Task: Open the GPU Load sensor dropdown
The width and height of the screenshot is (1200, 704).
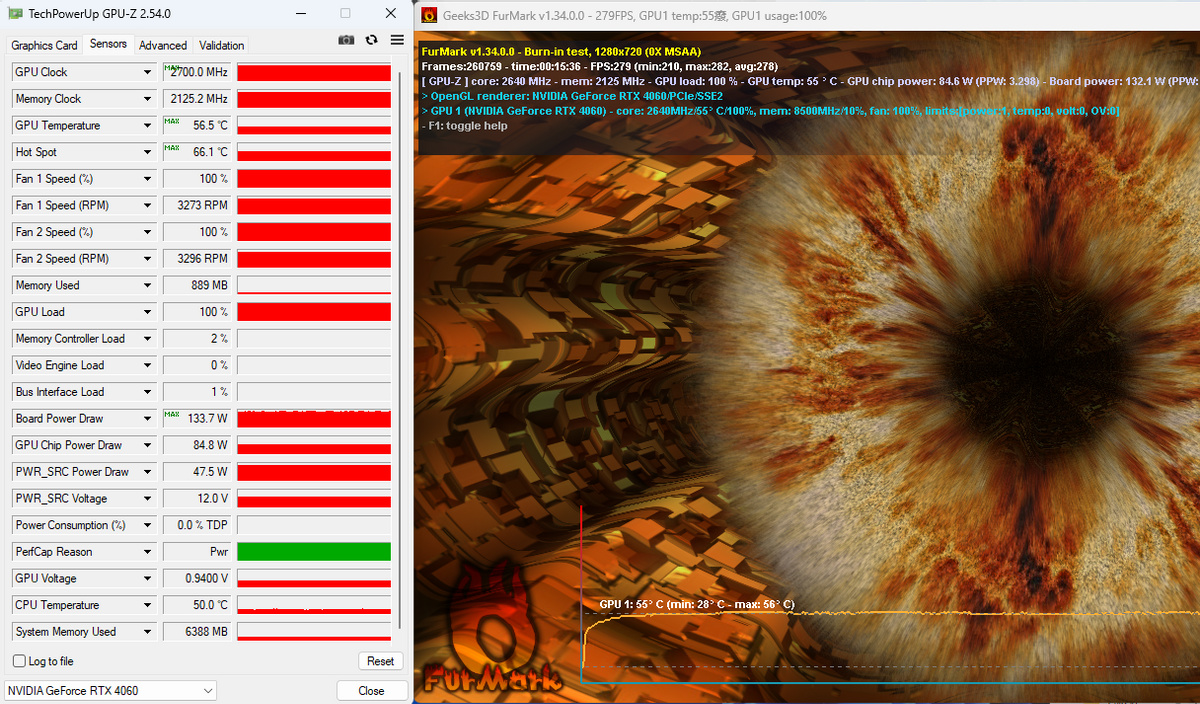Action: click(148, 312)
